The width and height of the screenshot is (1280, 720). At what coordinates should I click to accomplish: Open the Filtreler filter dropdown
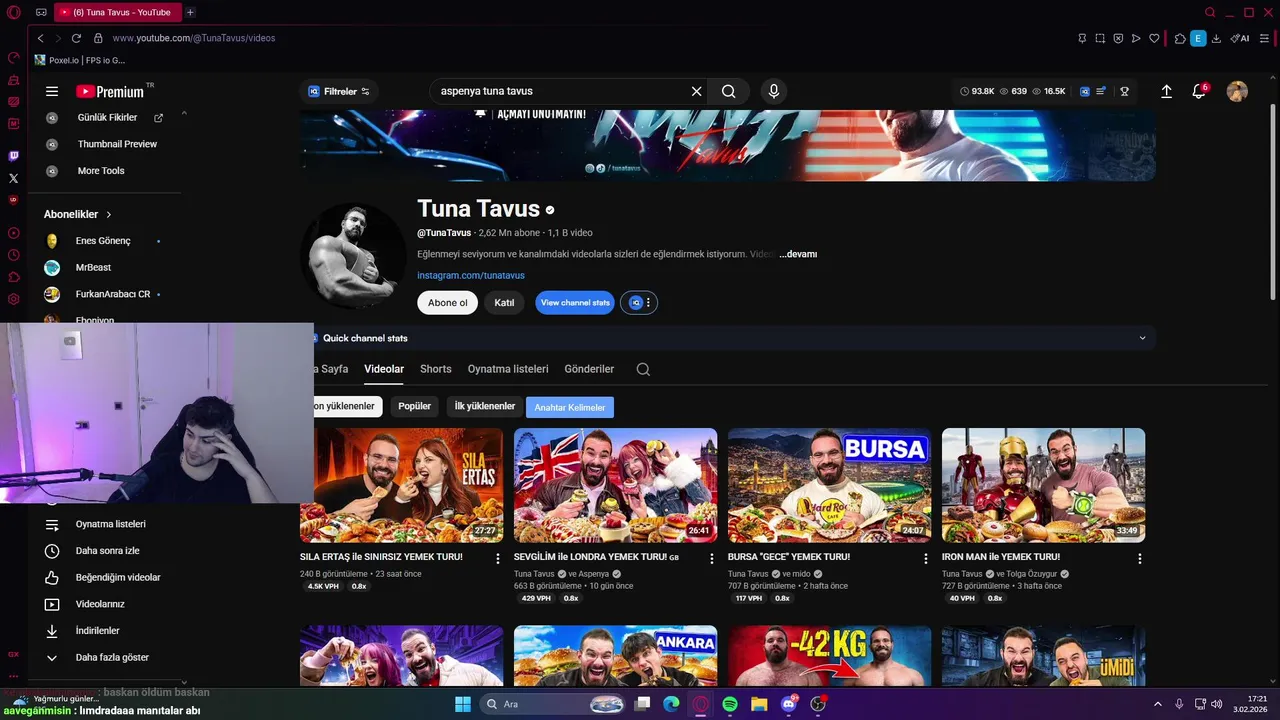pyautogui.click(x=339, y=91)
